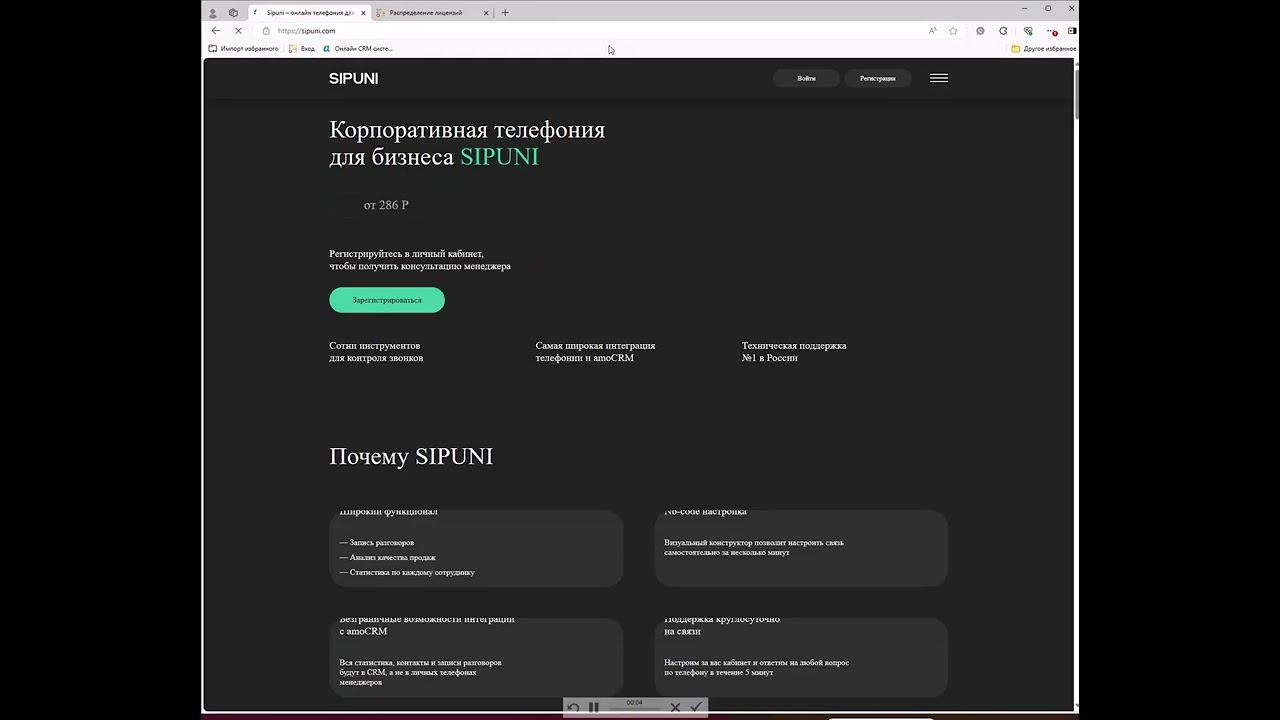The image size is (1280, 720).
Task: Click the browser profile avatar icon
Action: [x=212, y=13]
